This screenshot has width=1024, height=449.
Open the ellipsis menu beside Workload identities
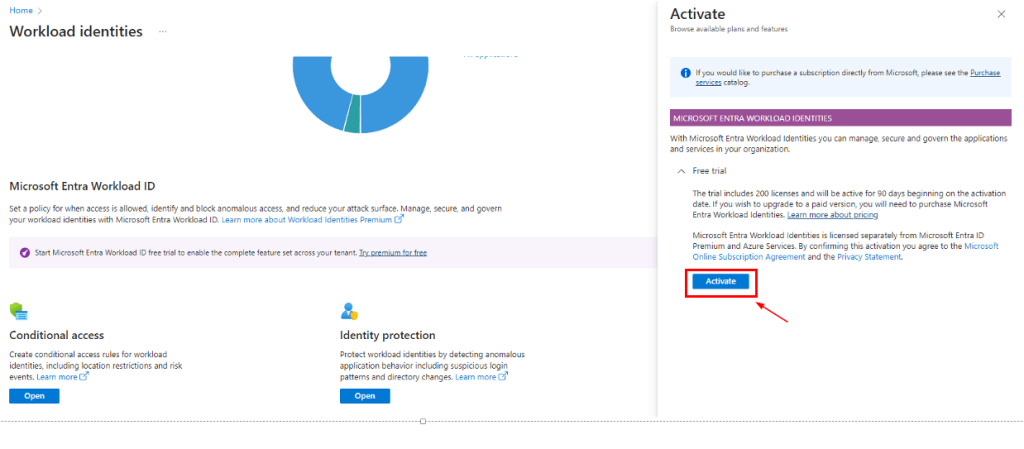pyautogui.click(x=162, y=32)
